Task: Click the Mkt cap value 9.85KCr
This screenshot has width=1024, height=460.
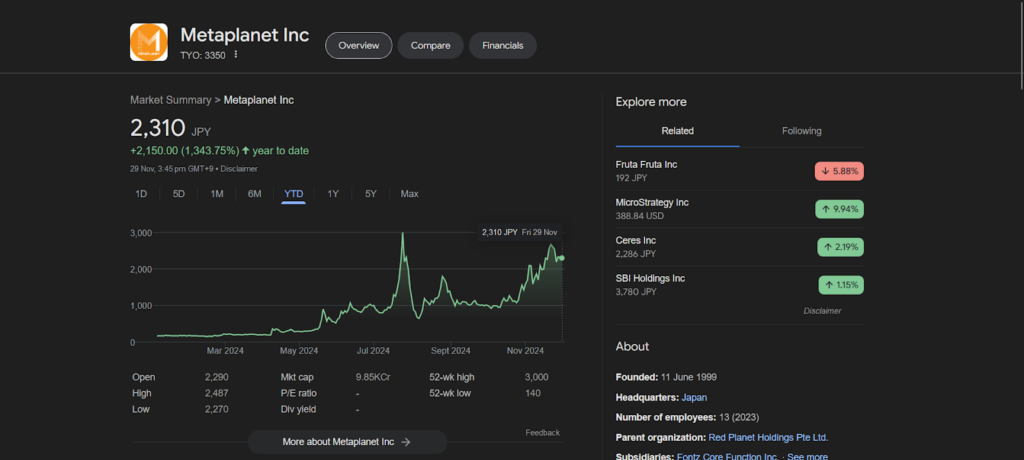Action: [x=373, y=377]
